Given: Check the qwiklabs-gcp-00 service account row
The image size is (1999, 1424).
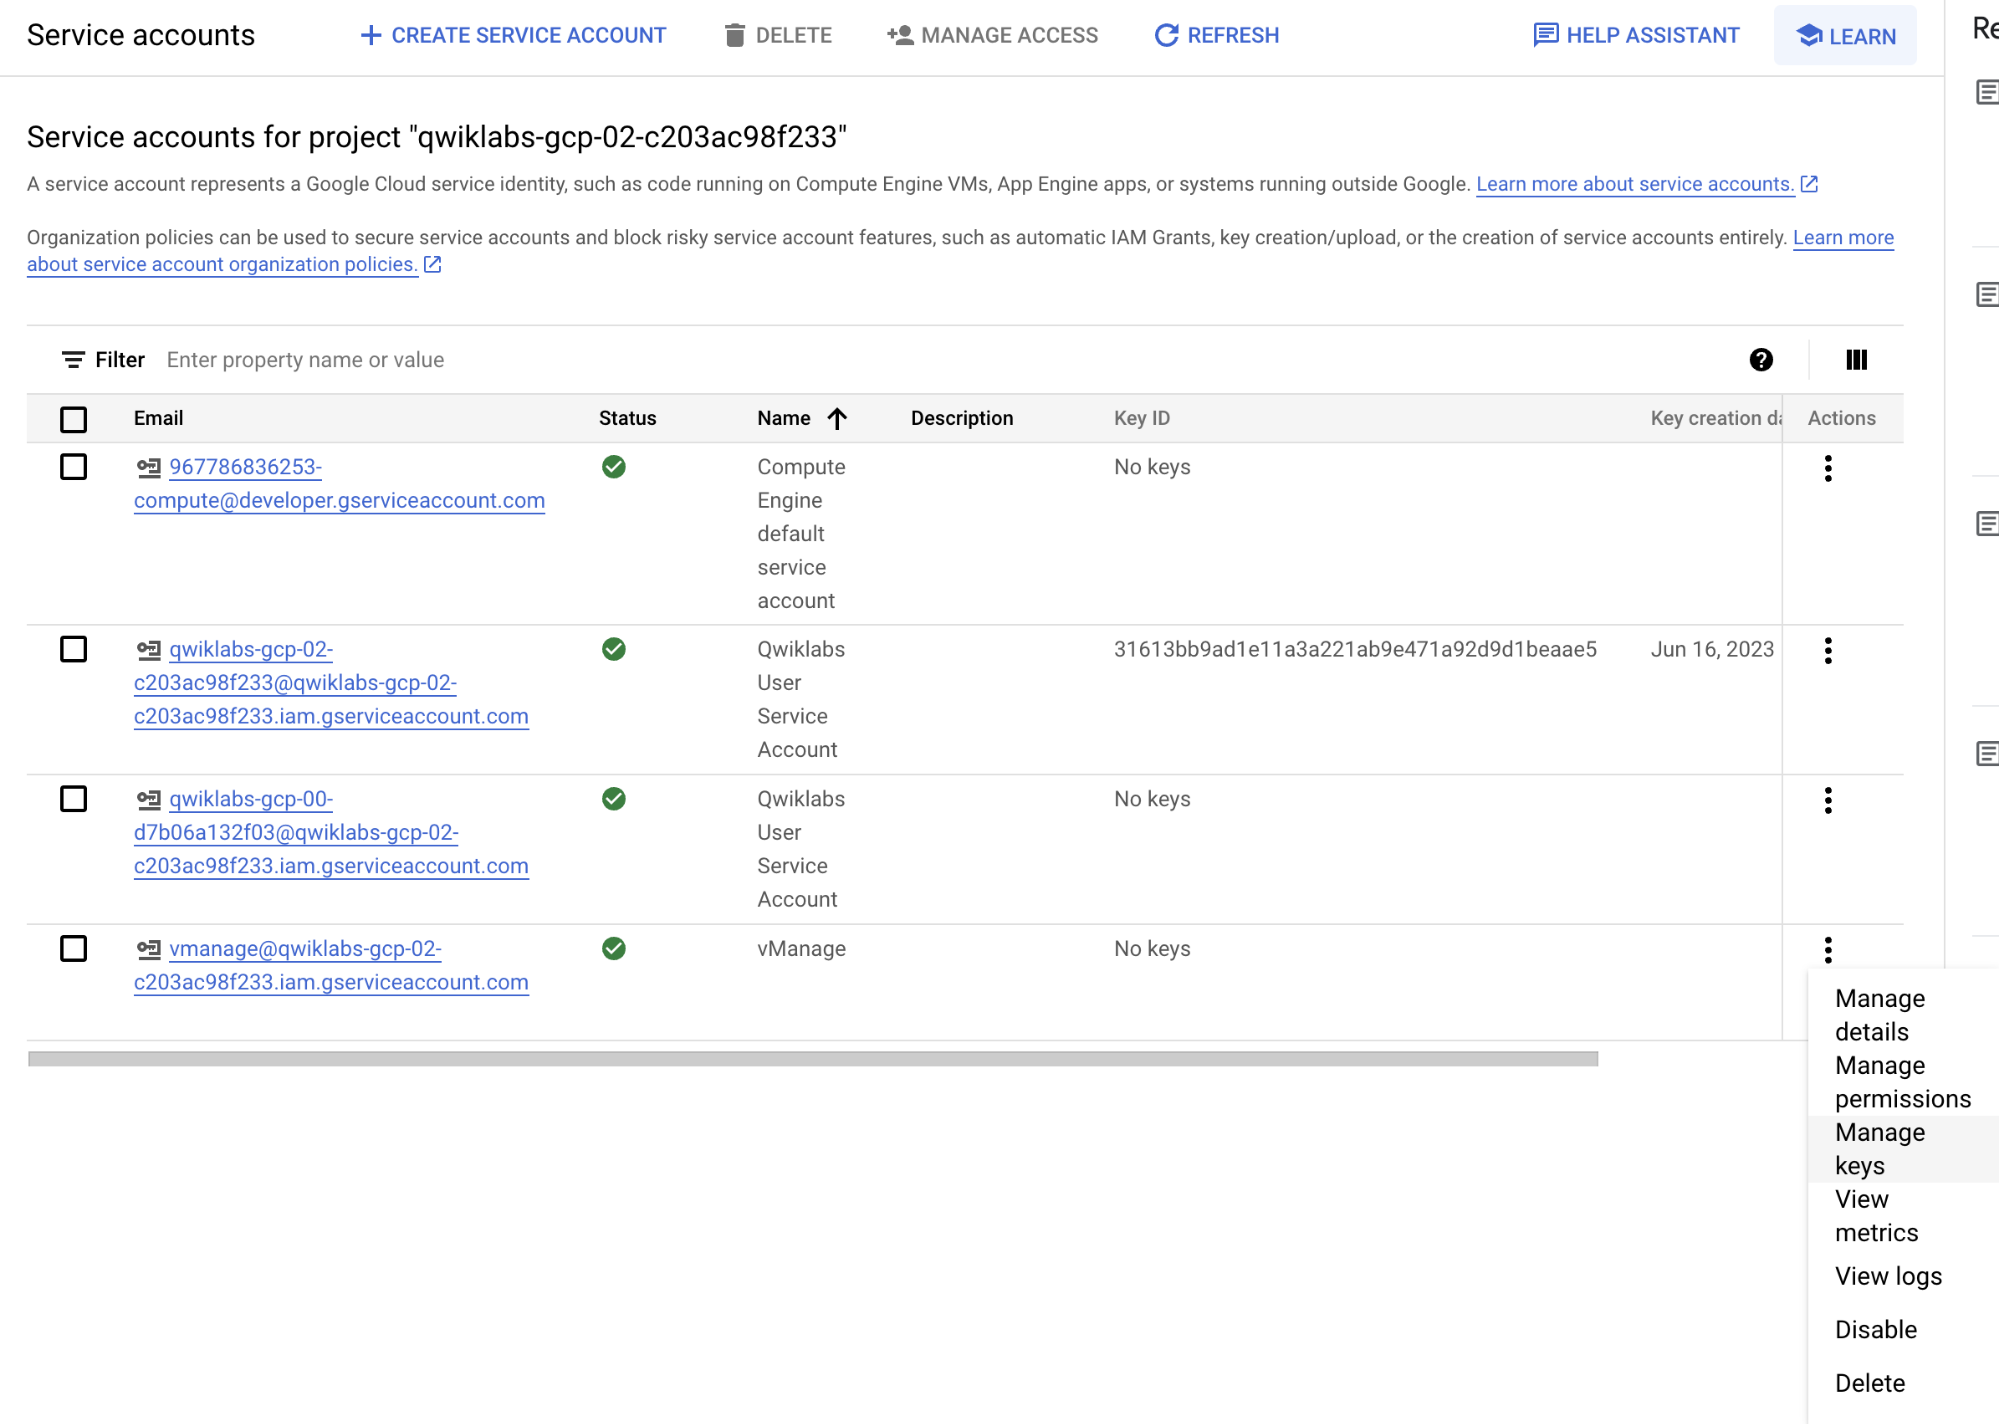Looking at the screenshot, I should click(x=73, y=799).
